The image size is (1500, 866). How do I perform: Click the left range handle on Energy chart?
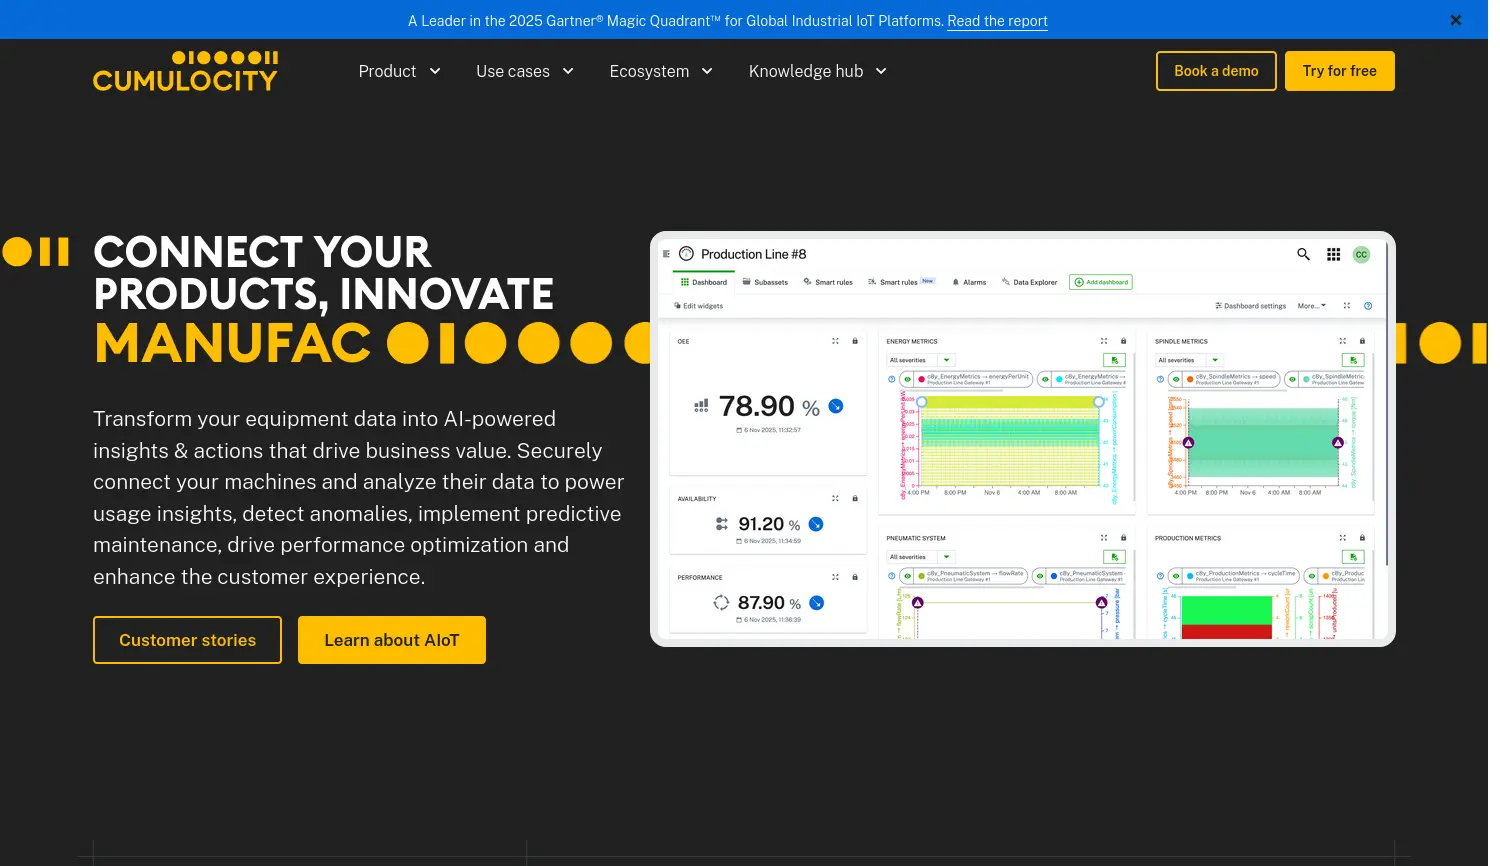pyautogui.click(x=922, y=402)
